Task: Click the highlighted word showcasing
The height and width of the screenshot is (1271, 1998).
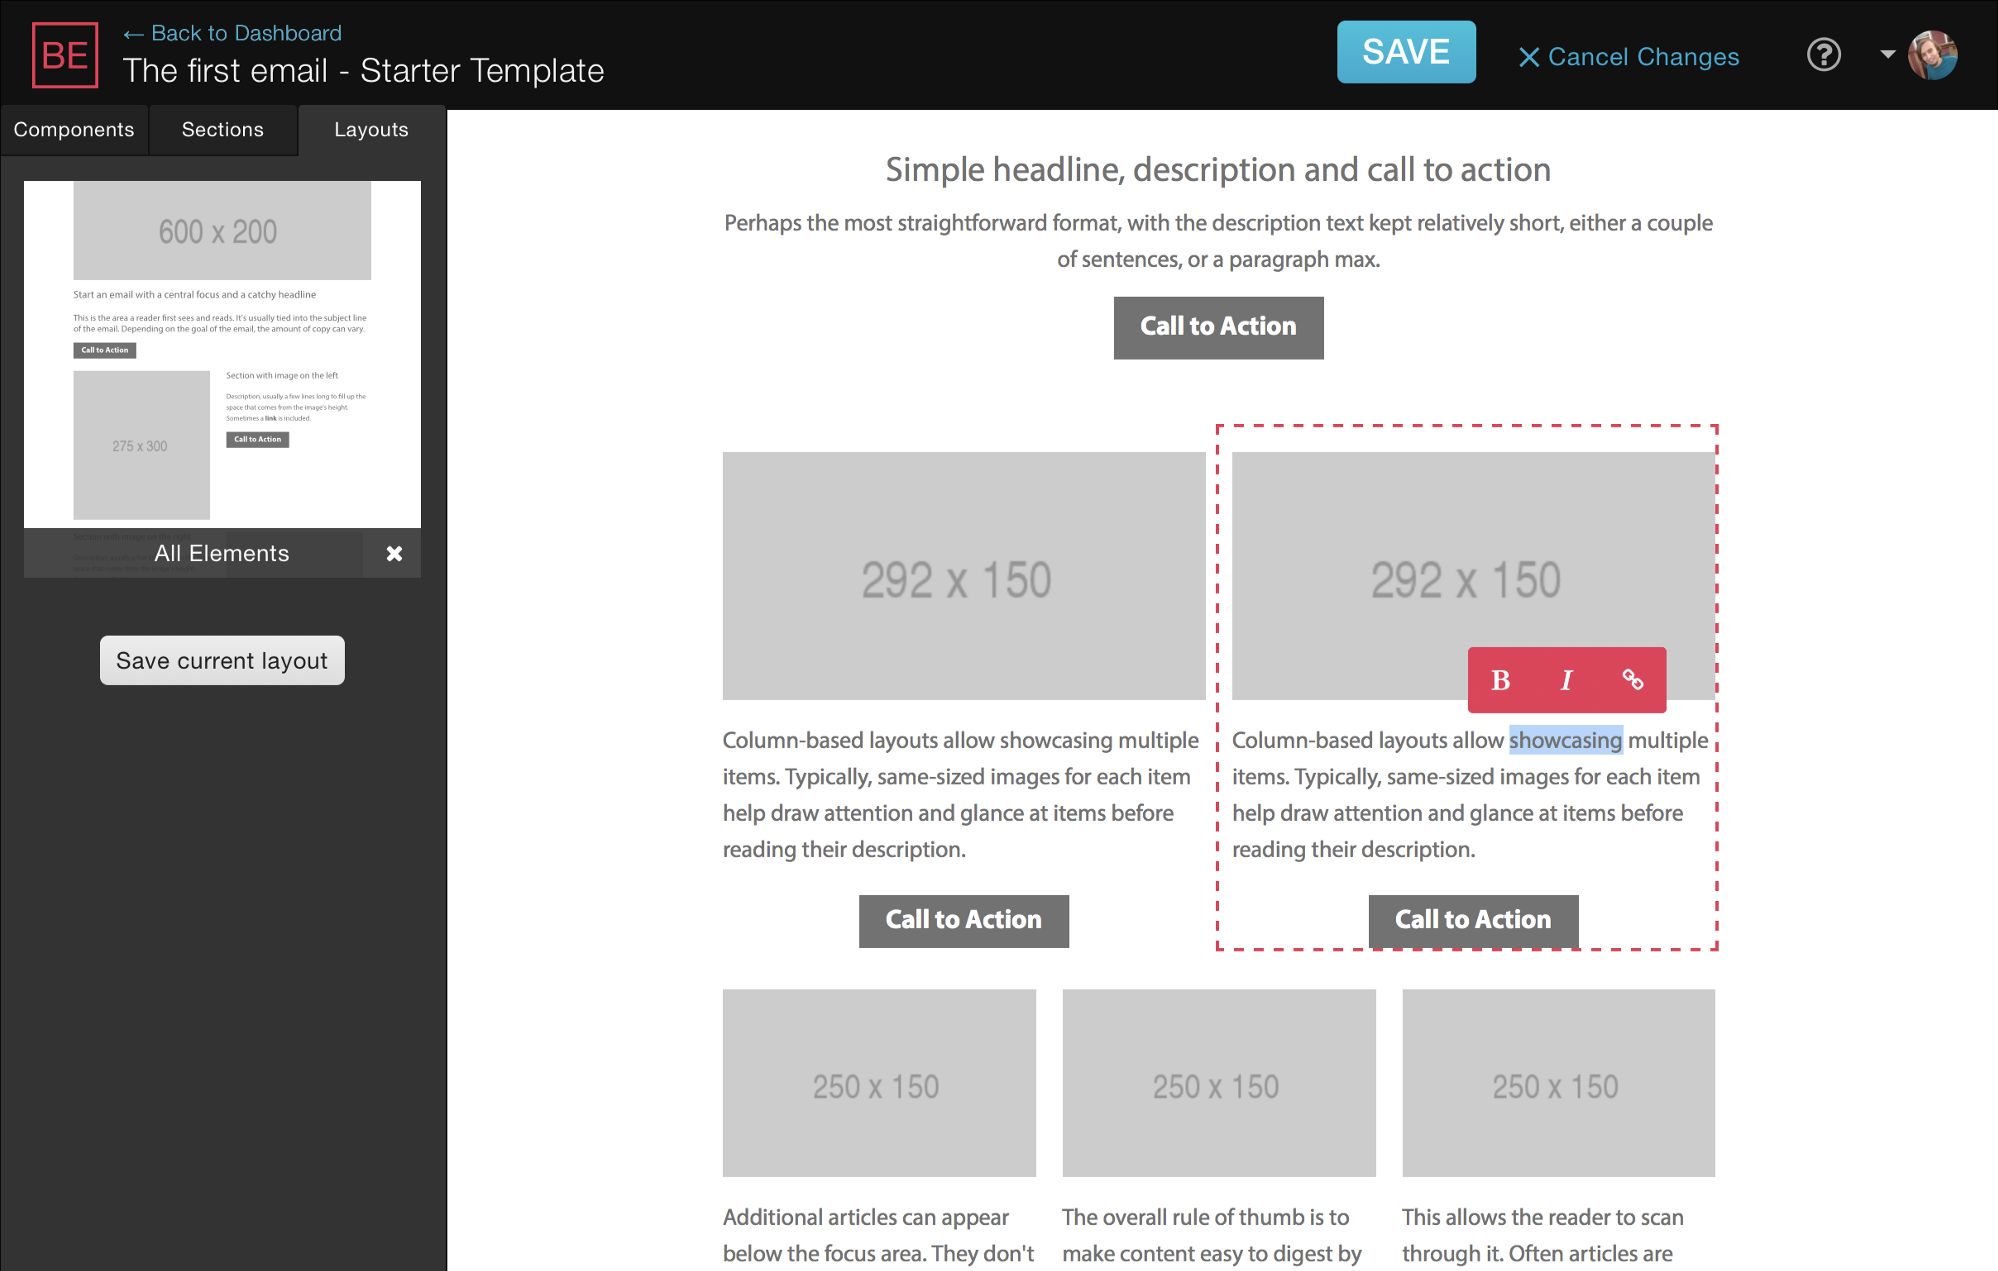Action: pyautogui.click(x=1565, y=740)
